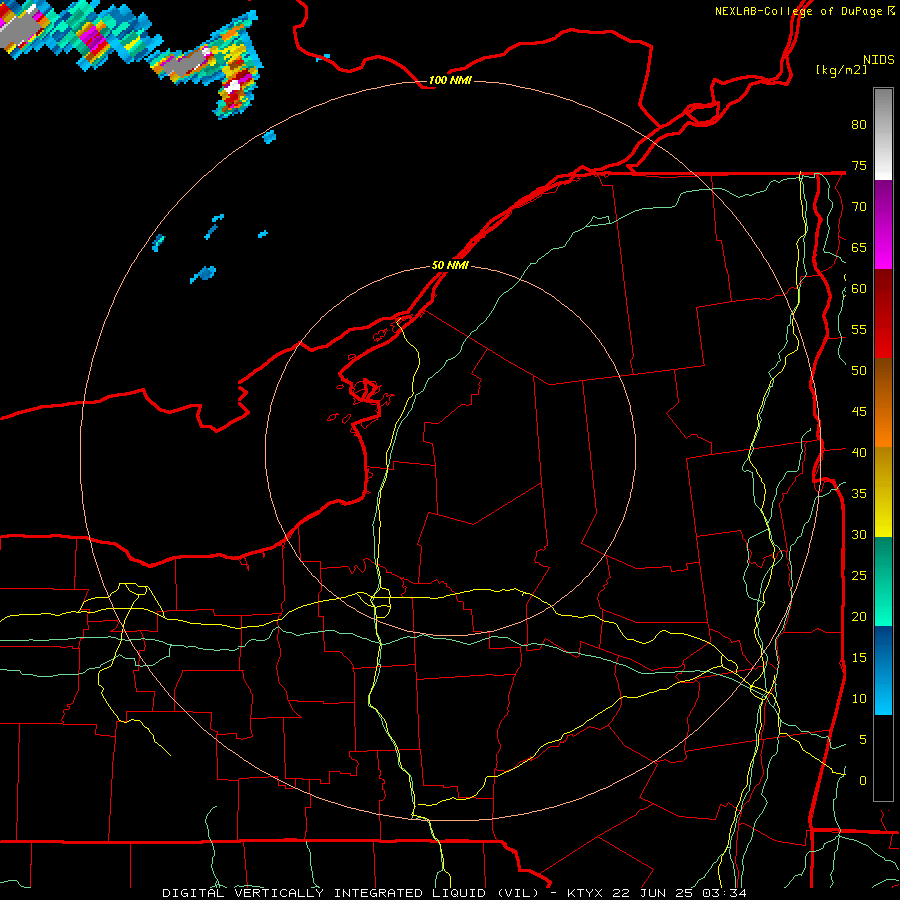Click the gray-white top segment of color scale
900x900 pixels.
pyautogui.click(x=883, y=134)
